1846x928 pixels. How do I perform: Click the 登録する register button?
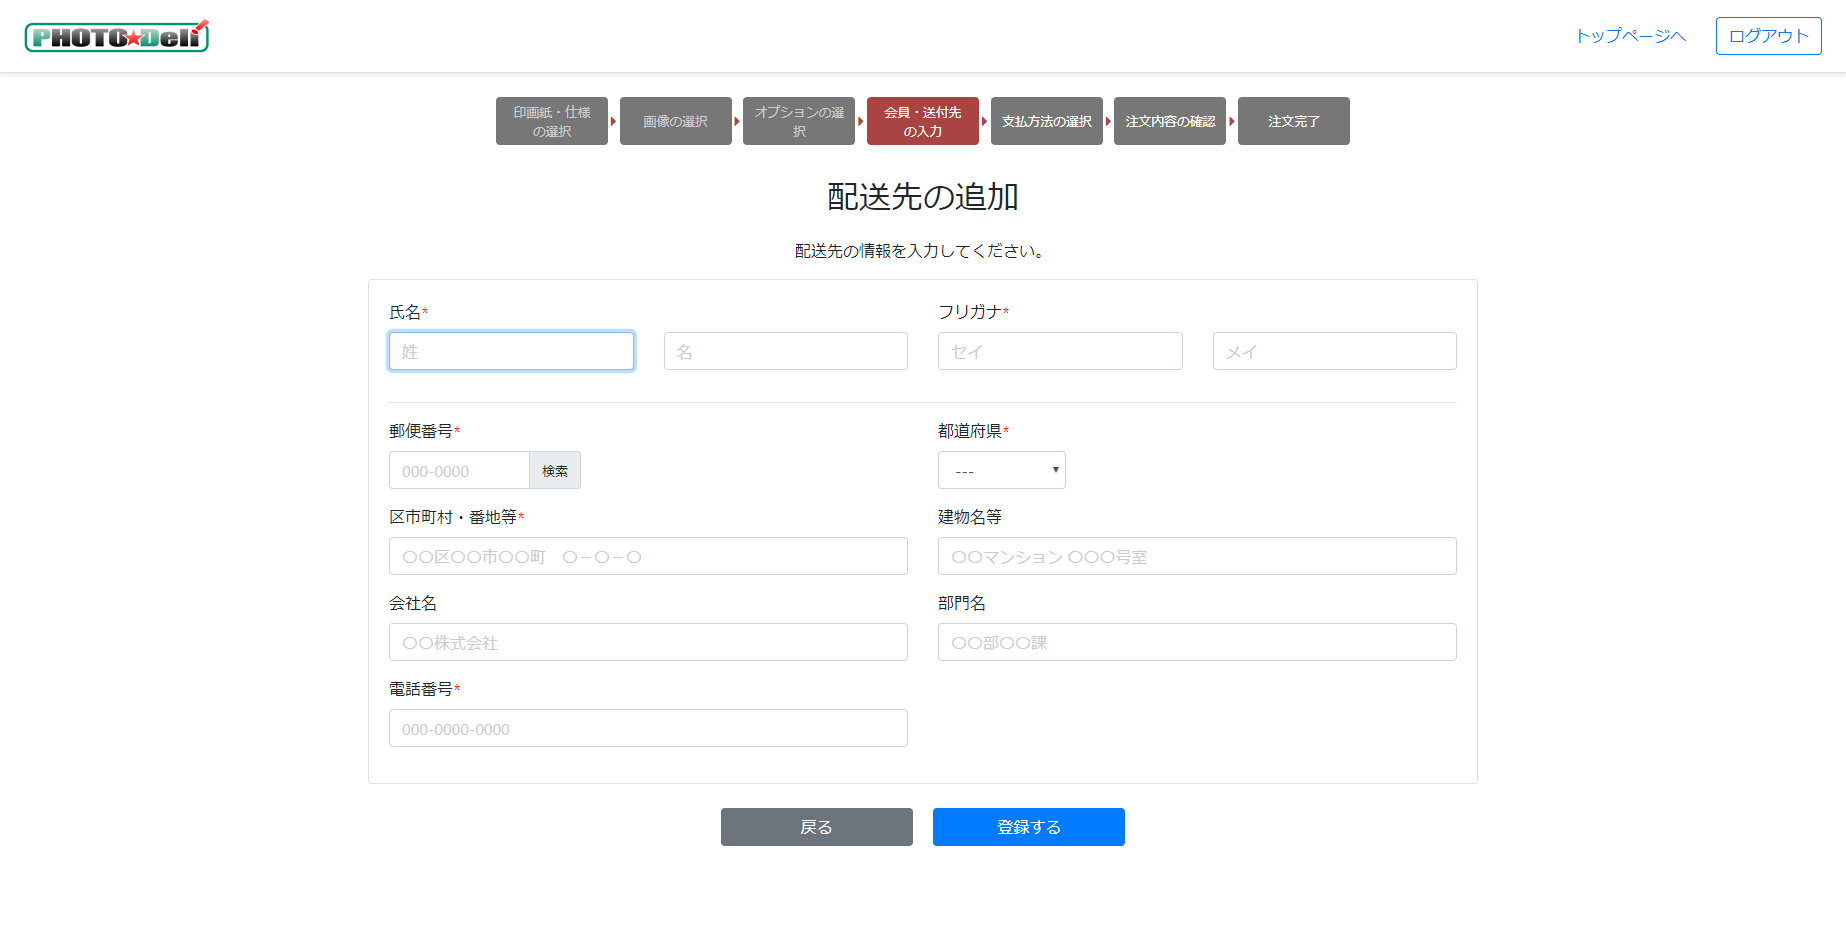pyautogui.click(x=1028, y=827)
